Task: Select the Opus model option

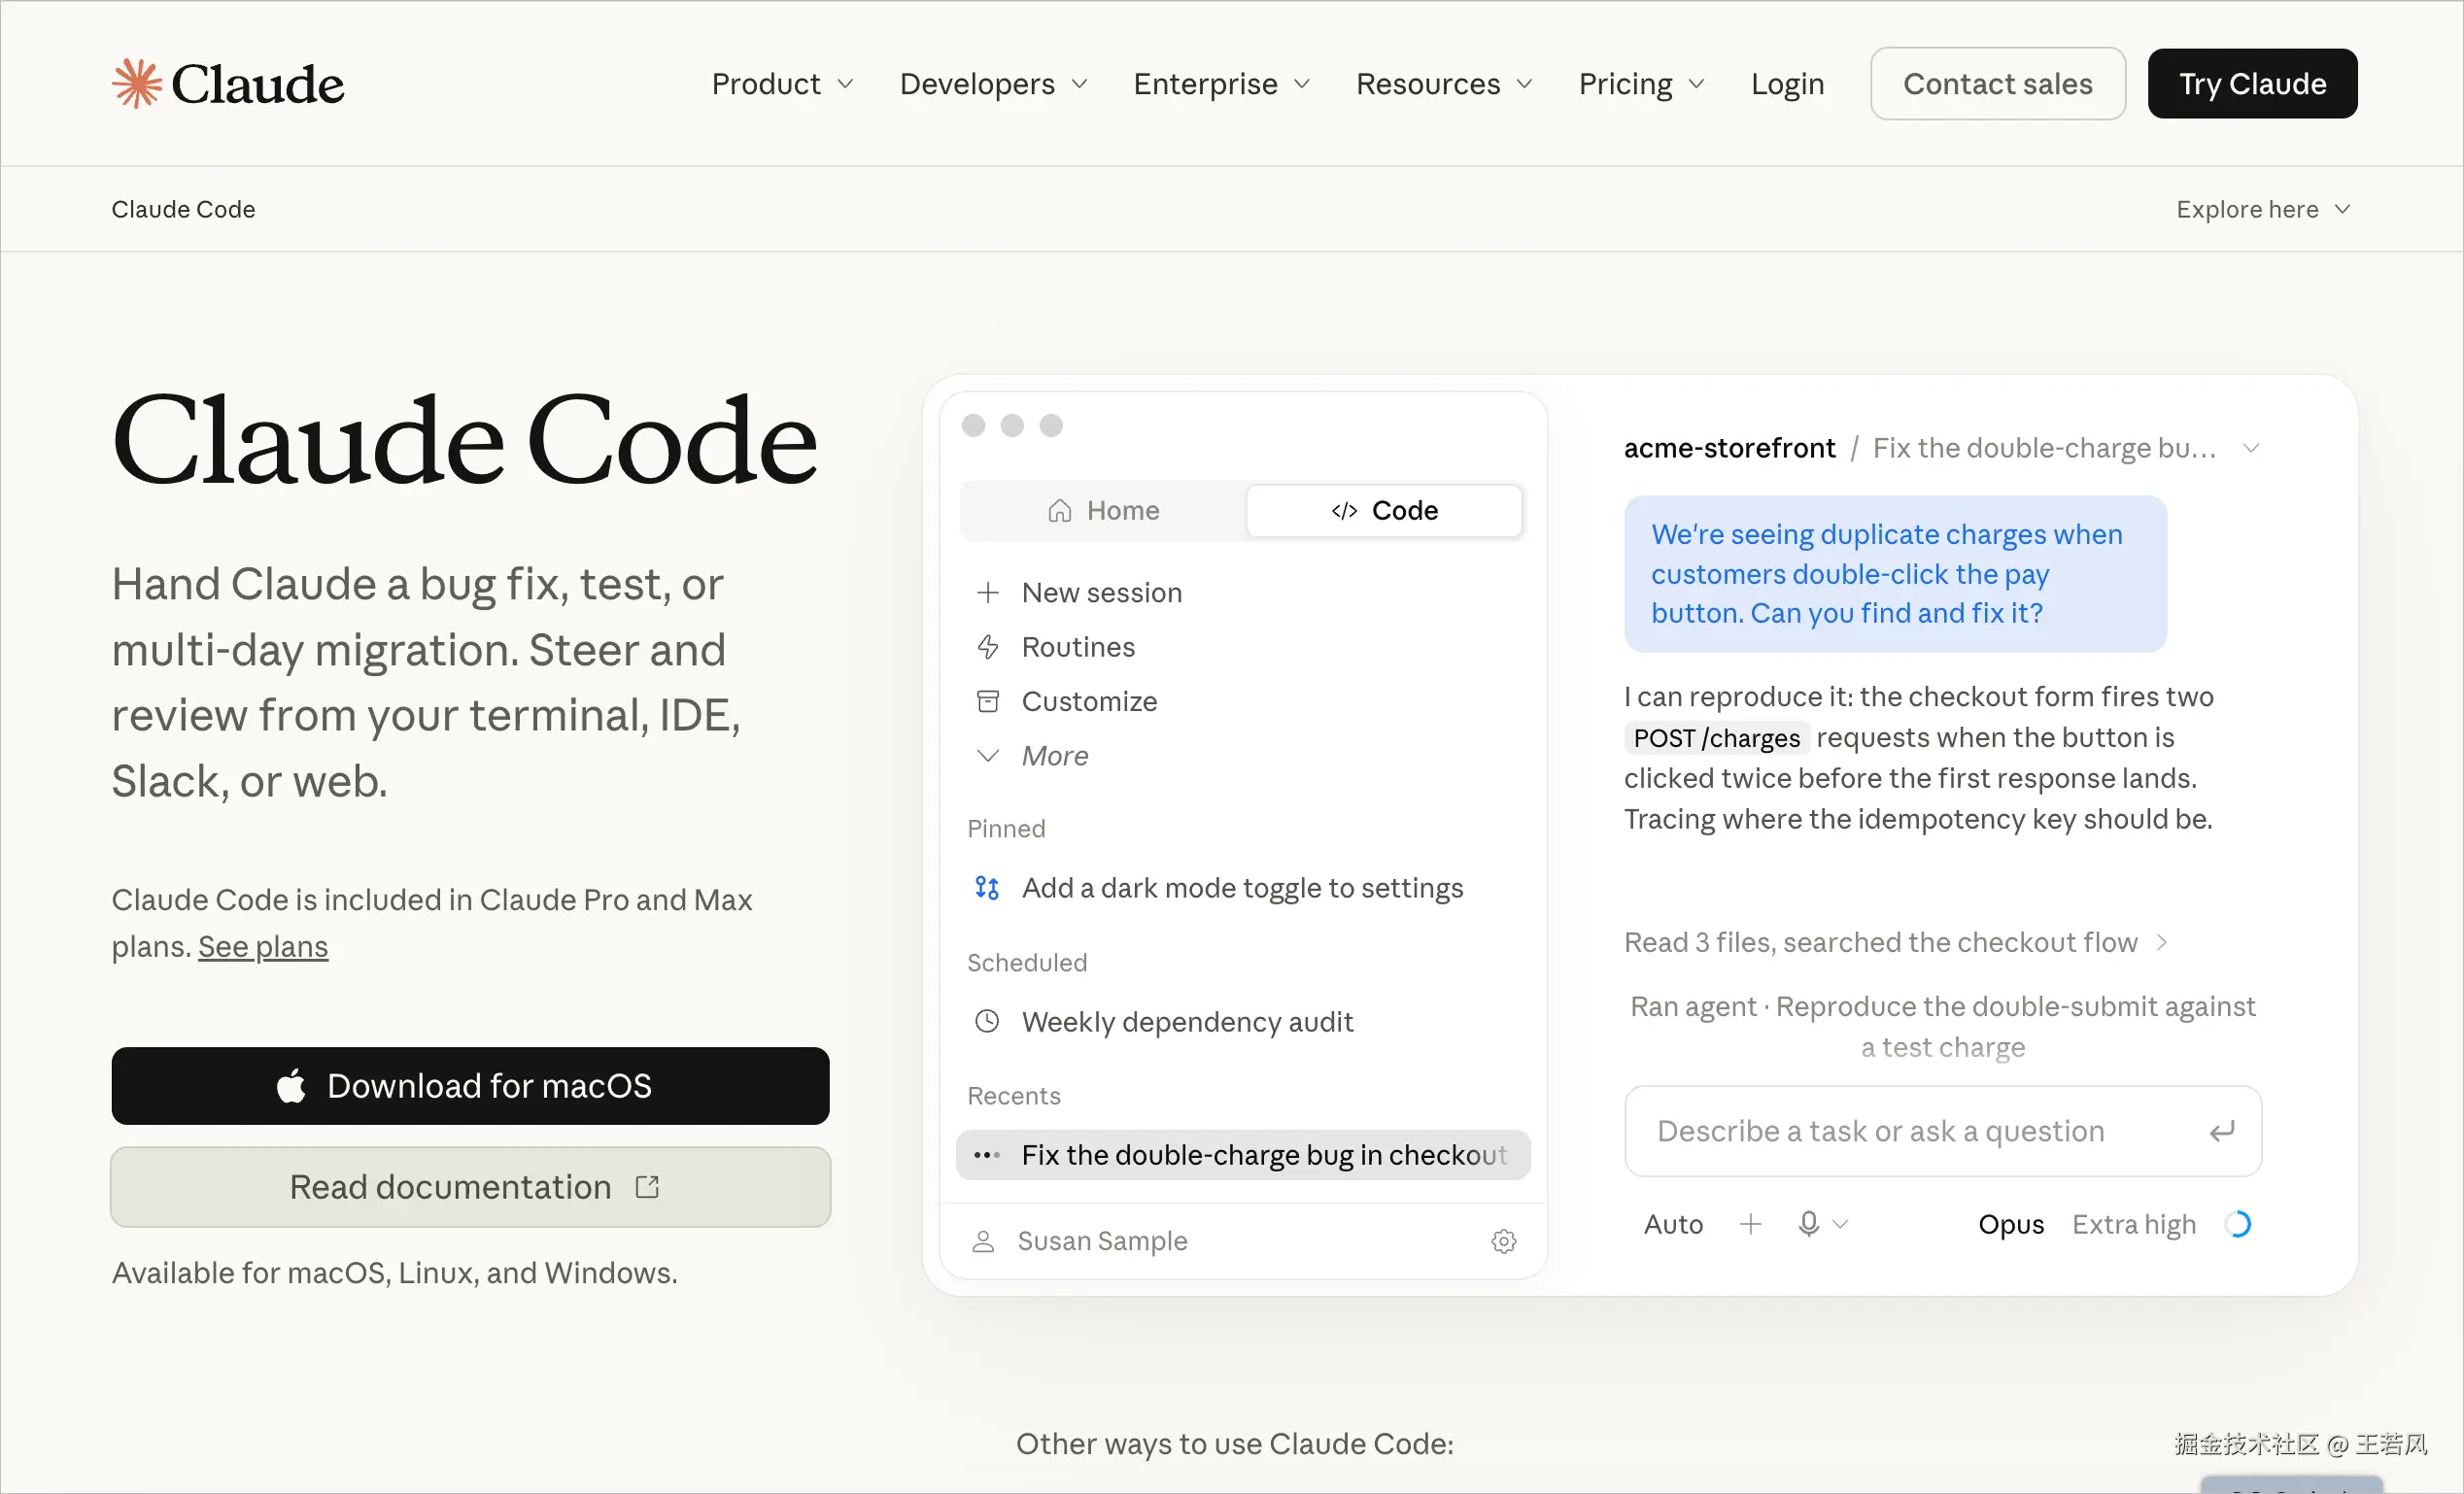Action: [2011, 1224]
